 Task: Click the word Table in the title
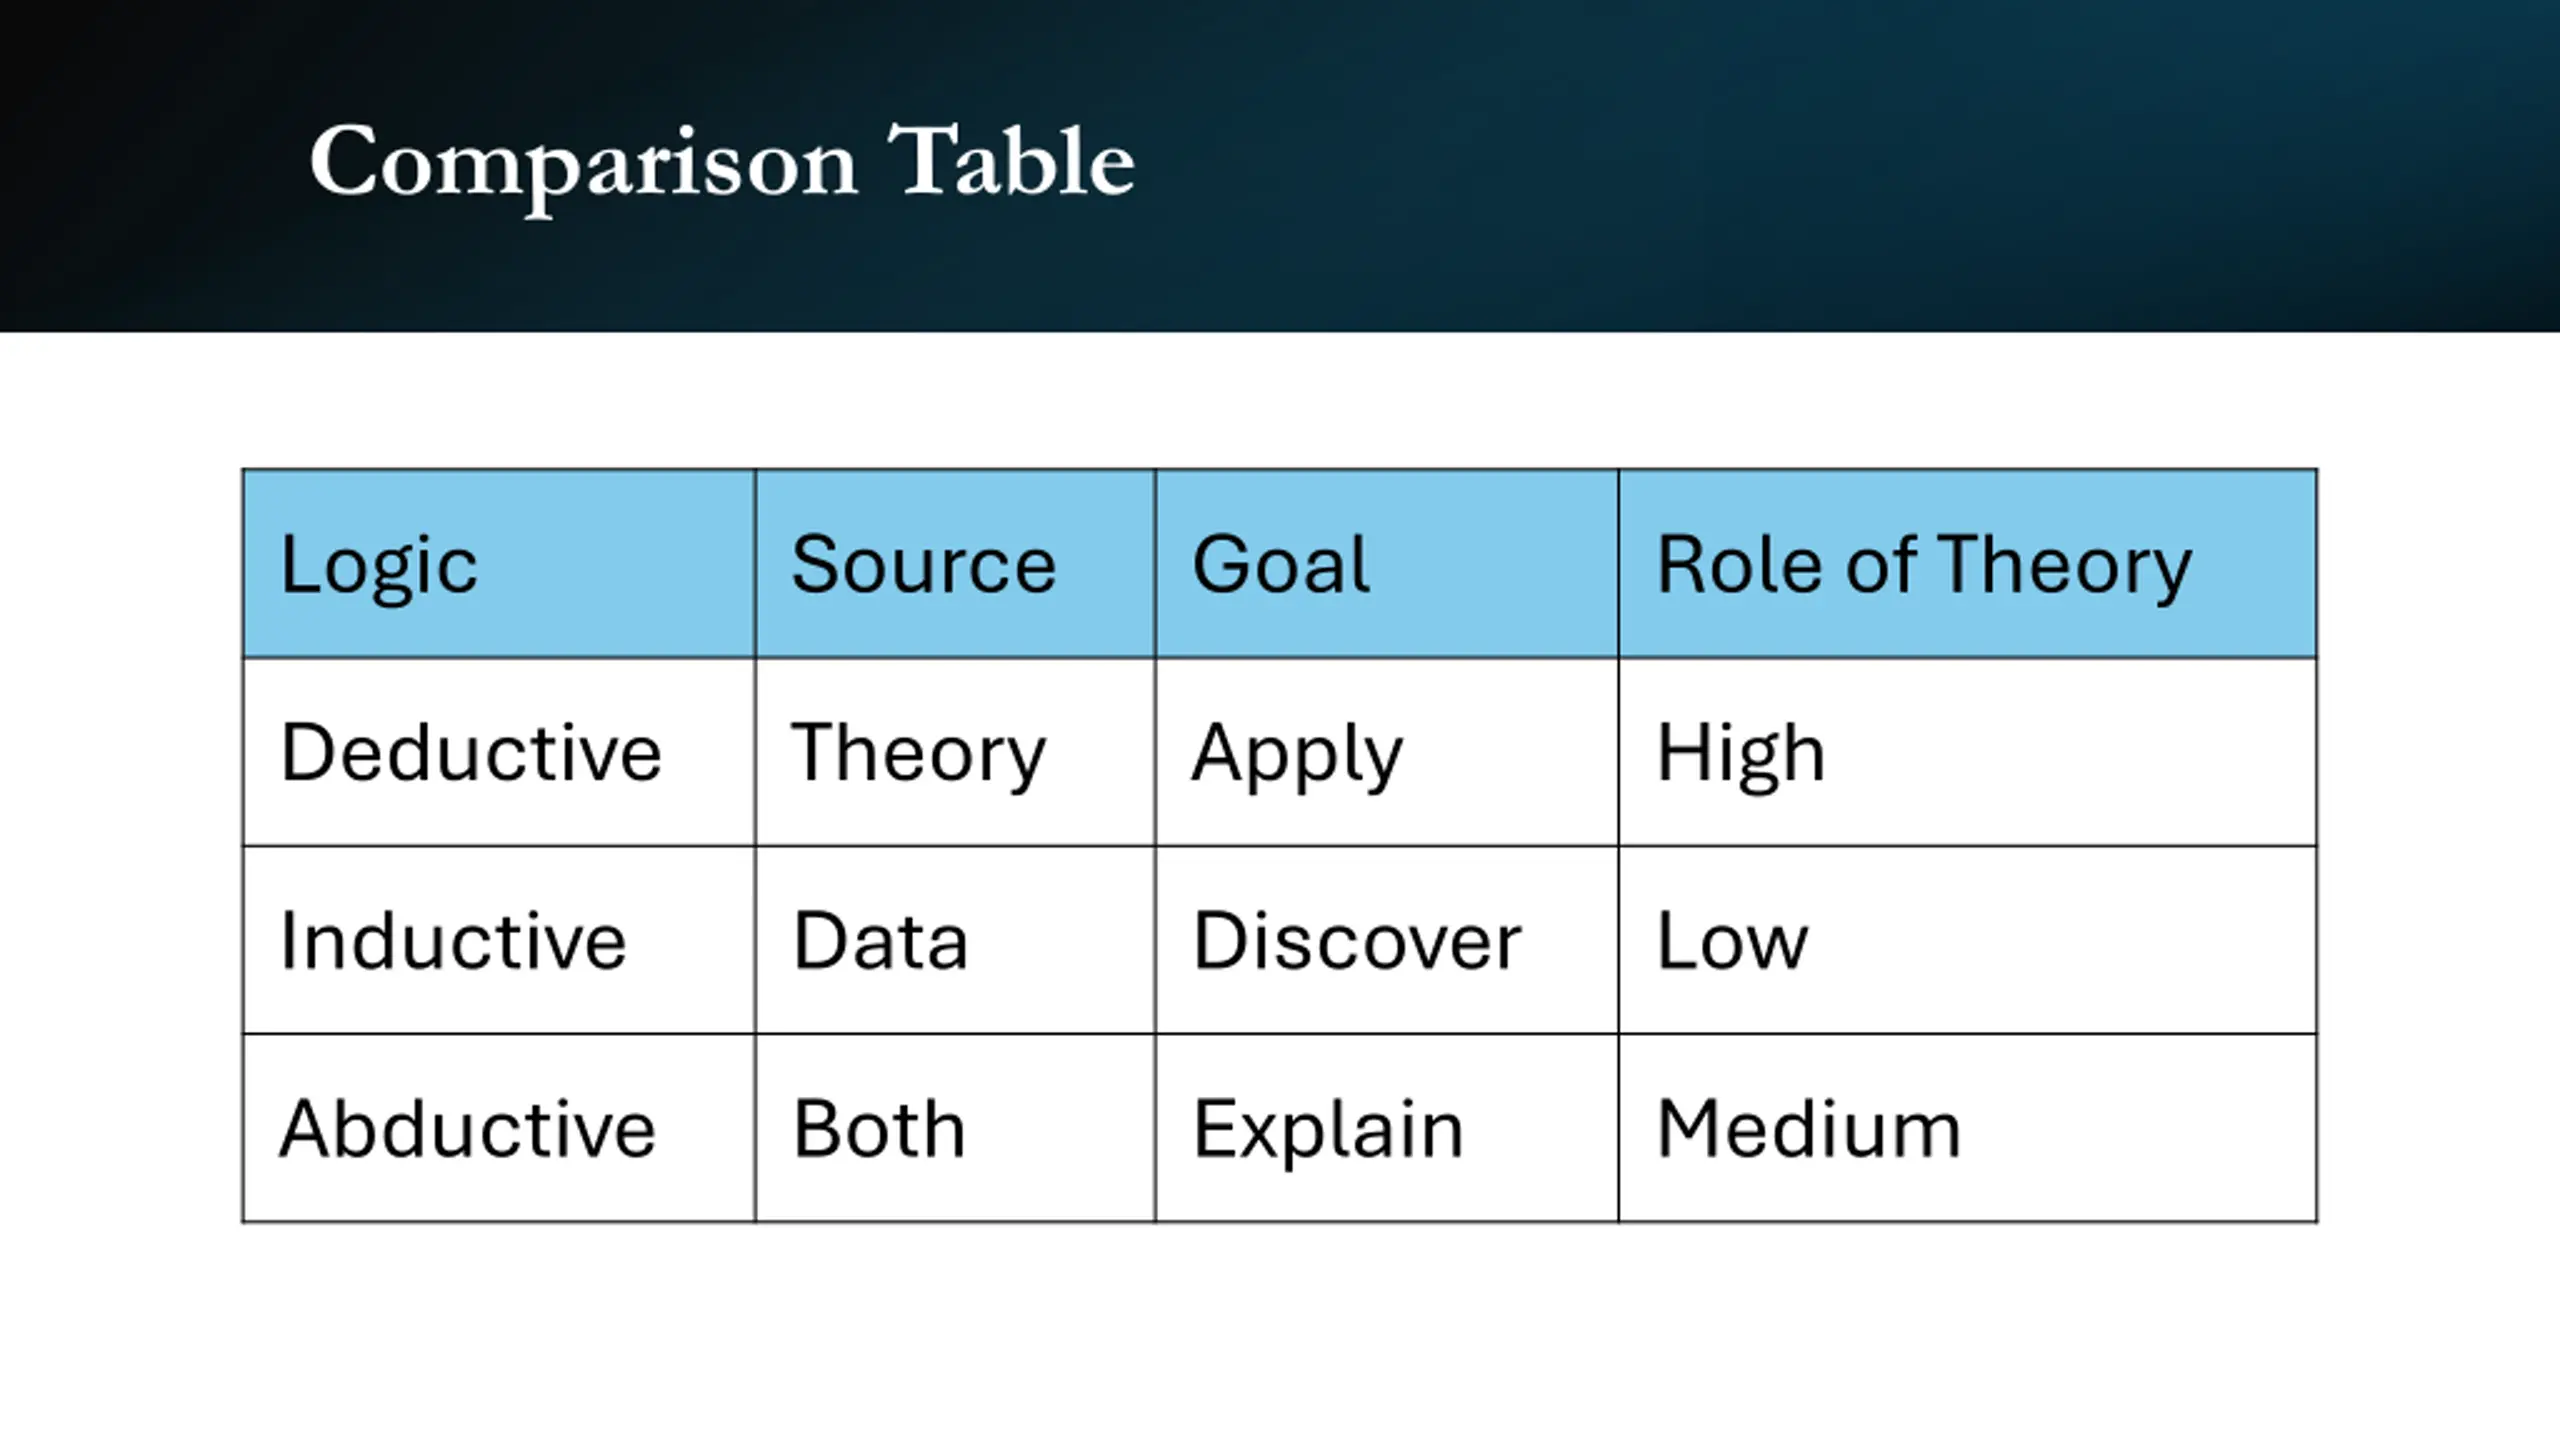click(1011, 160)
